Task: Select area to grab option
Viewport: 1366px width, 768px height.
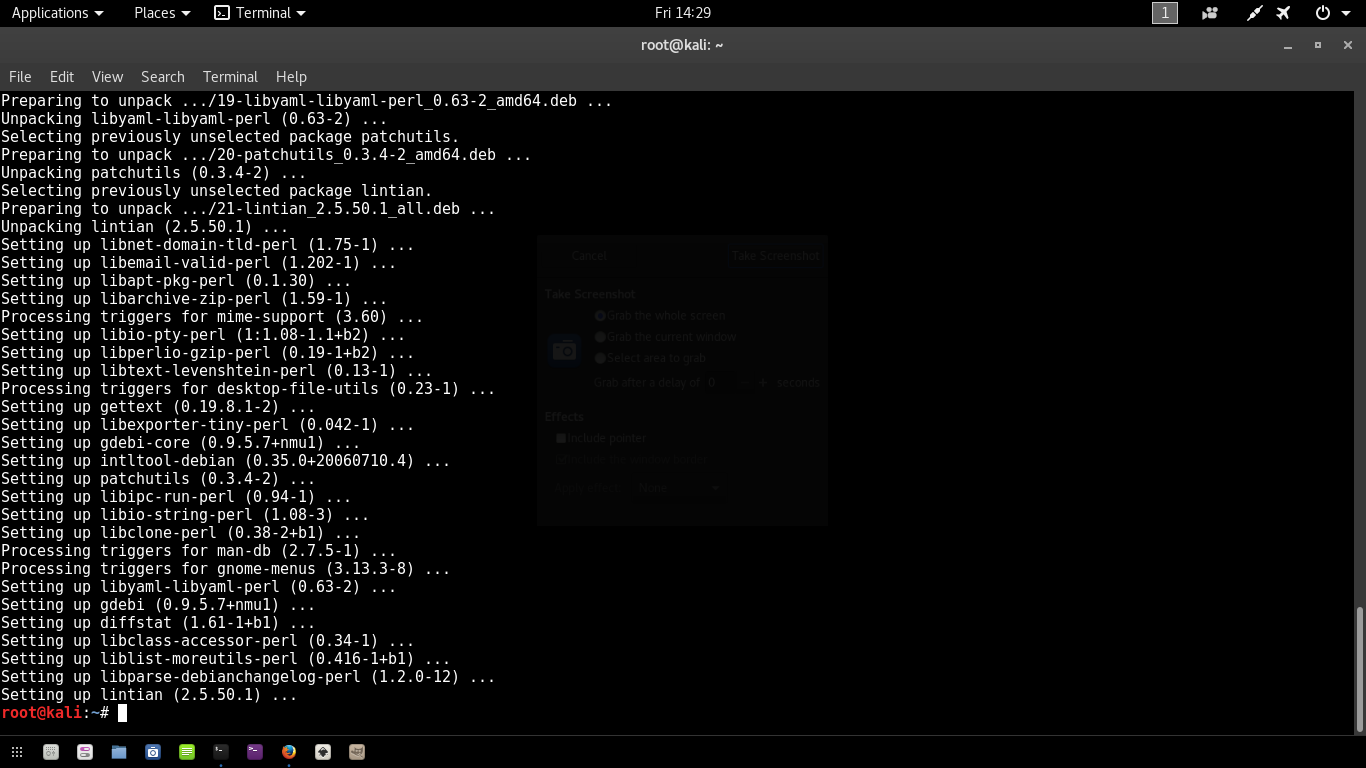Action: tap(600, 358)
